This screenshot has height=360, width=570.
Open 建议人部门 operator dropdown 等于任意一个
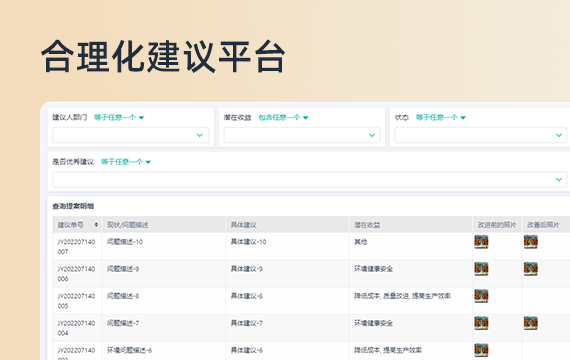[119, 117]
